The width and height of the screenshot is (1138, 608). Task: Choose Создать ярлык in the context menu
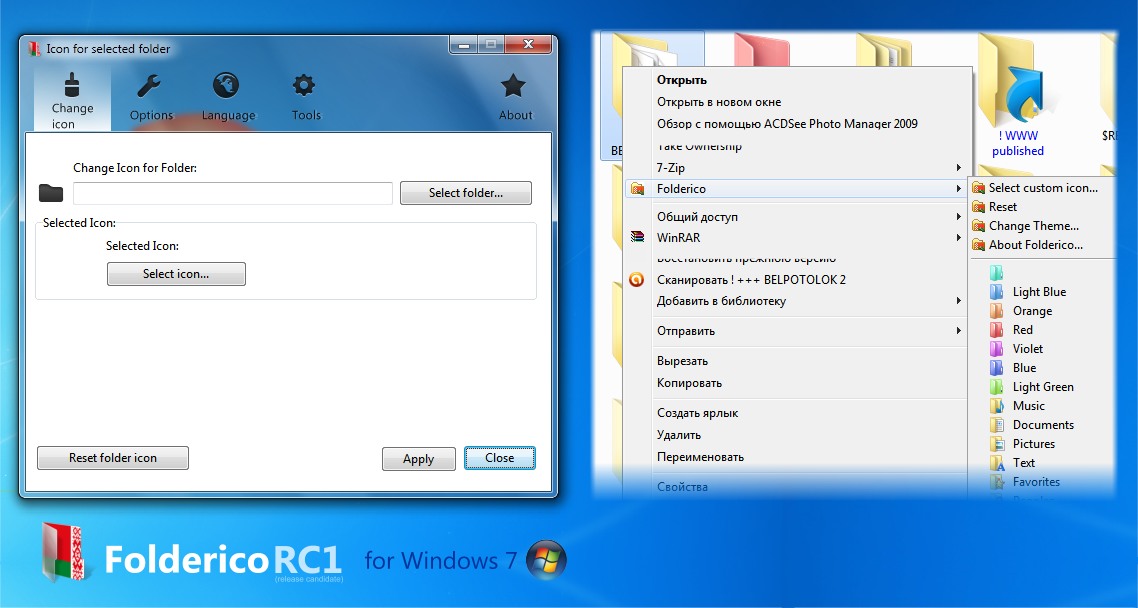(798, 413)
